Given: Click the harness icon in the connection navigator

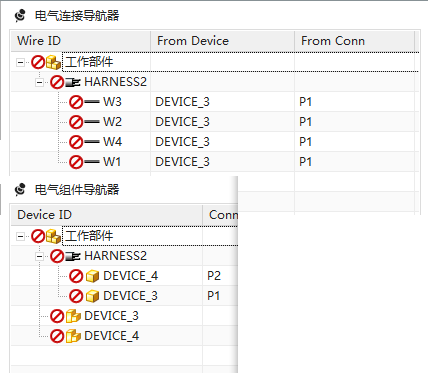Looking at the screenshot, I should coord(72,82).
